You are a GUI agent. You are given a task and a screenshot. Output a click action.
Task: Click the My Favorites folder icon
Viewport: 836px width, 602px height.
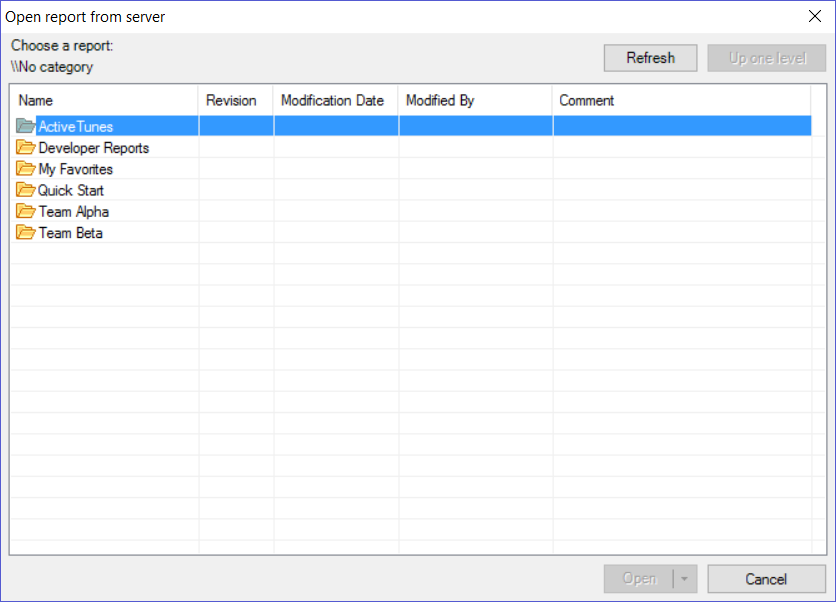click(26, 168)
